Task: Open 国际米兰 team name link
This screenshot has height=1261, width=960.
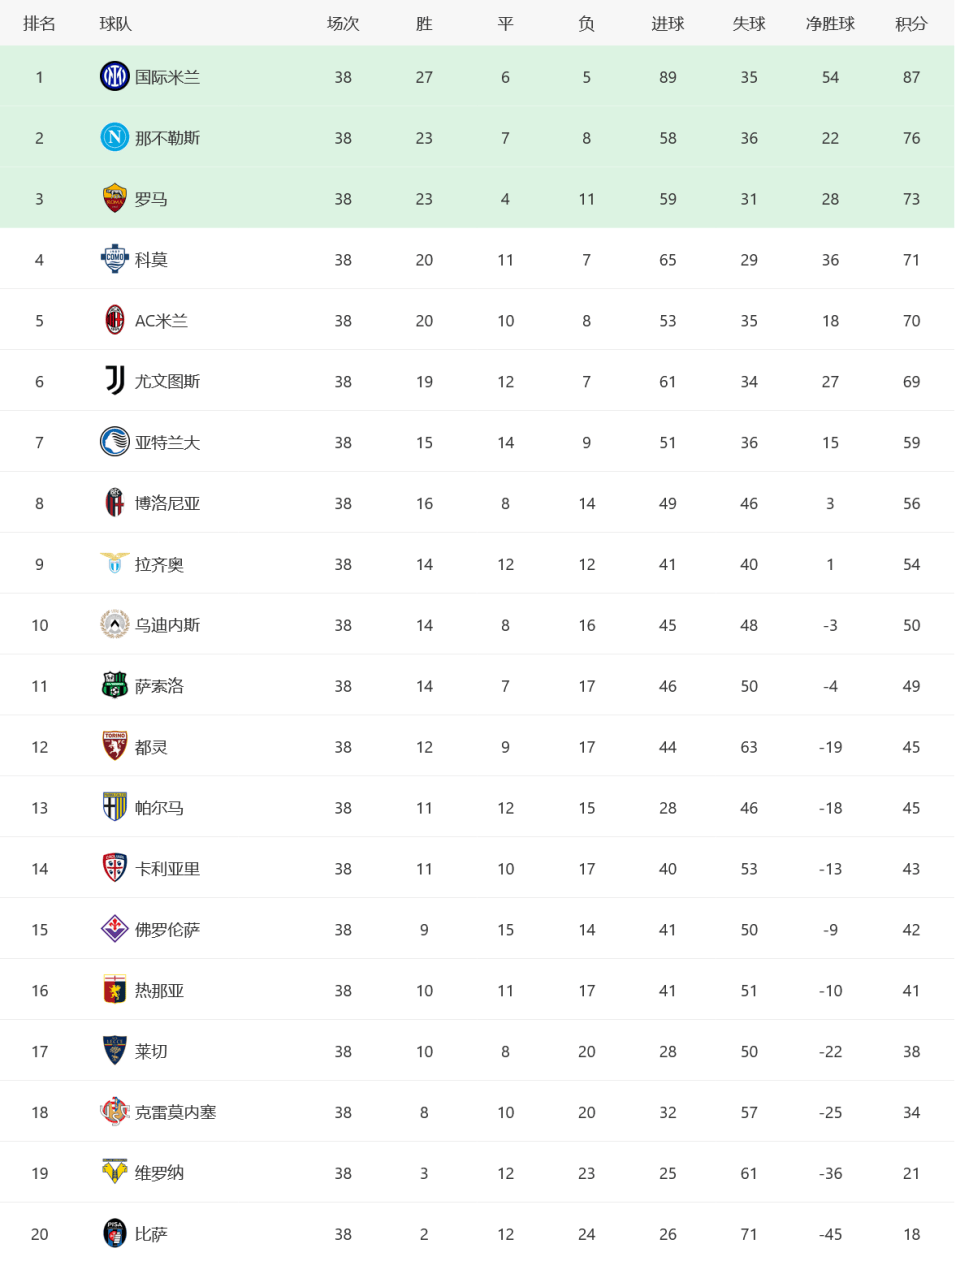Action: pyautogui.click(x=168, y=77)
